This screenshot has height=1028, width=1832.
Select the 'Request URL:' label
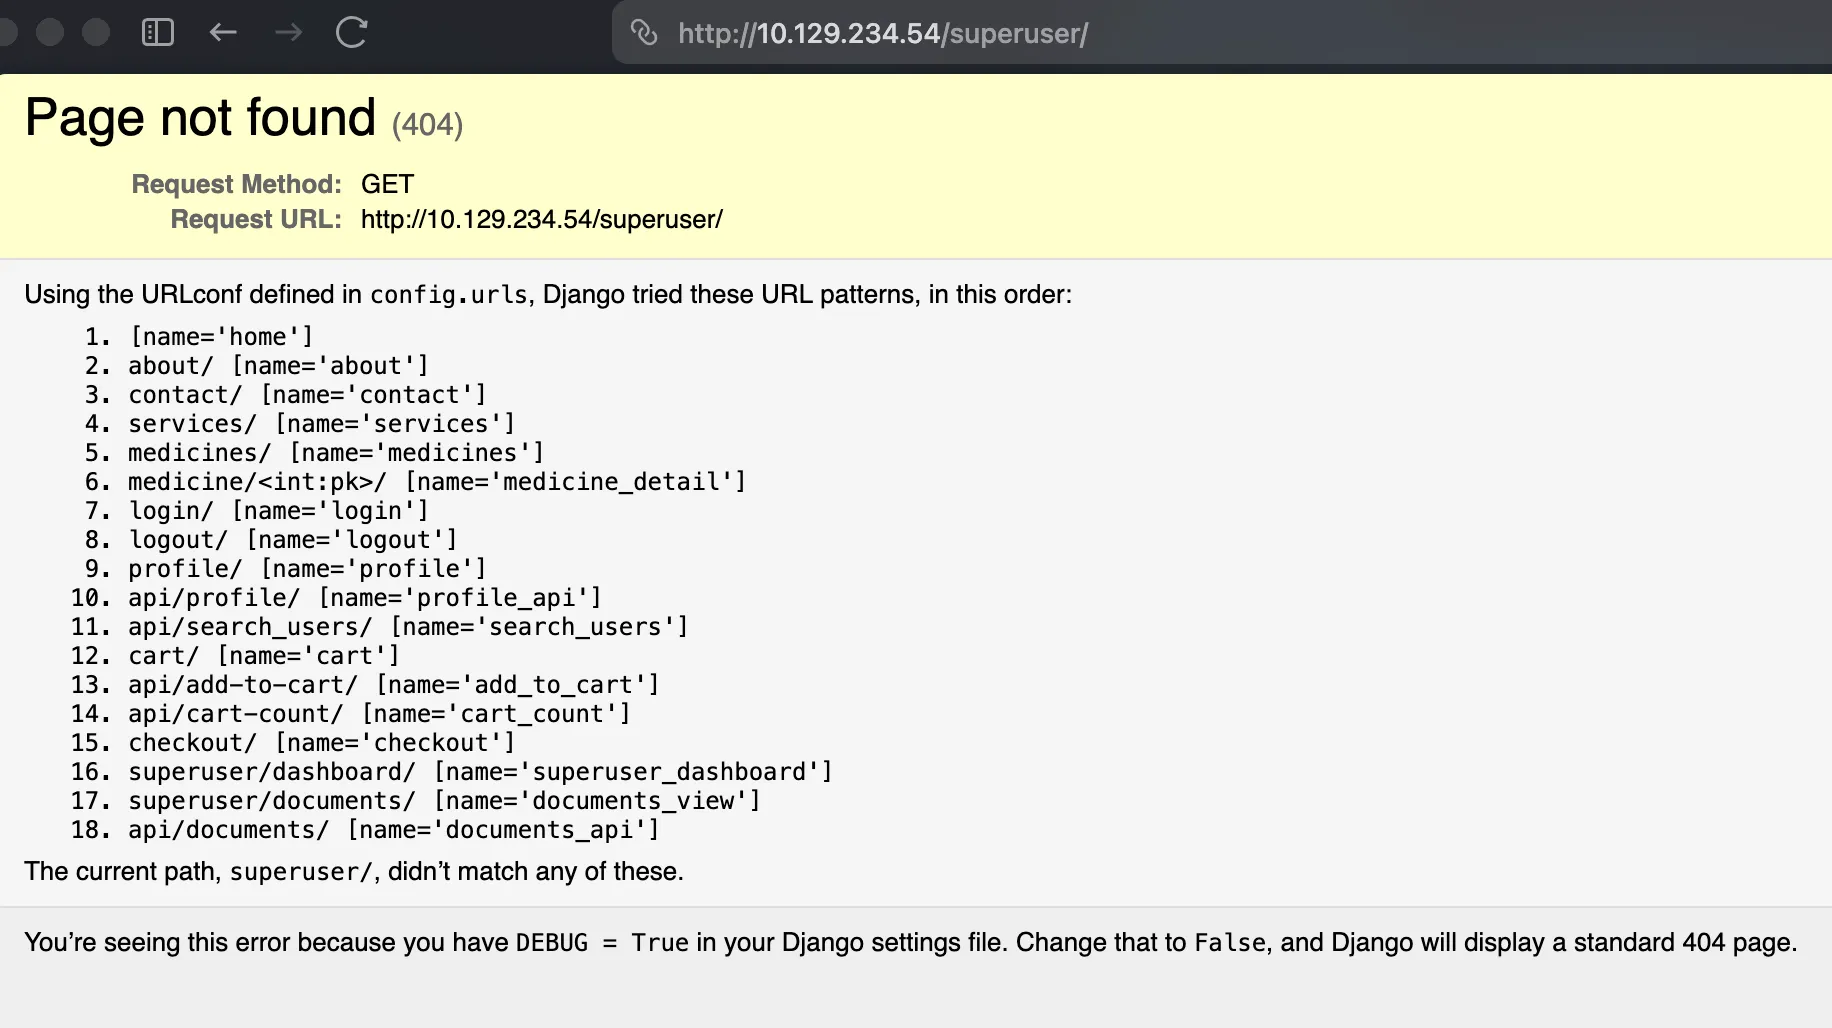point(256,219)
